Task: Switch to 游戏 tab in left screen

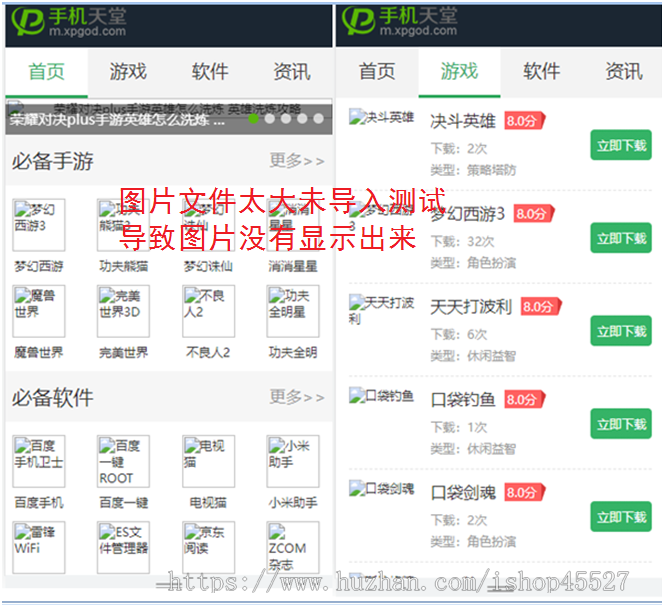Action: pyautogui.click(x=128, y=72)
